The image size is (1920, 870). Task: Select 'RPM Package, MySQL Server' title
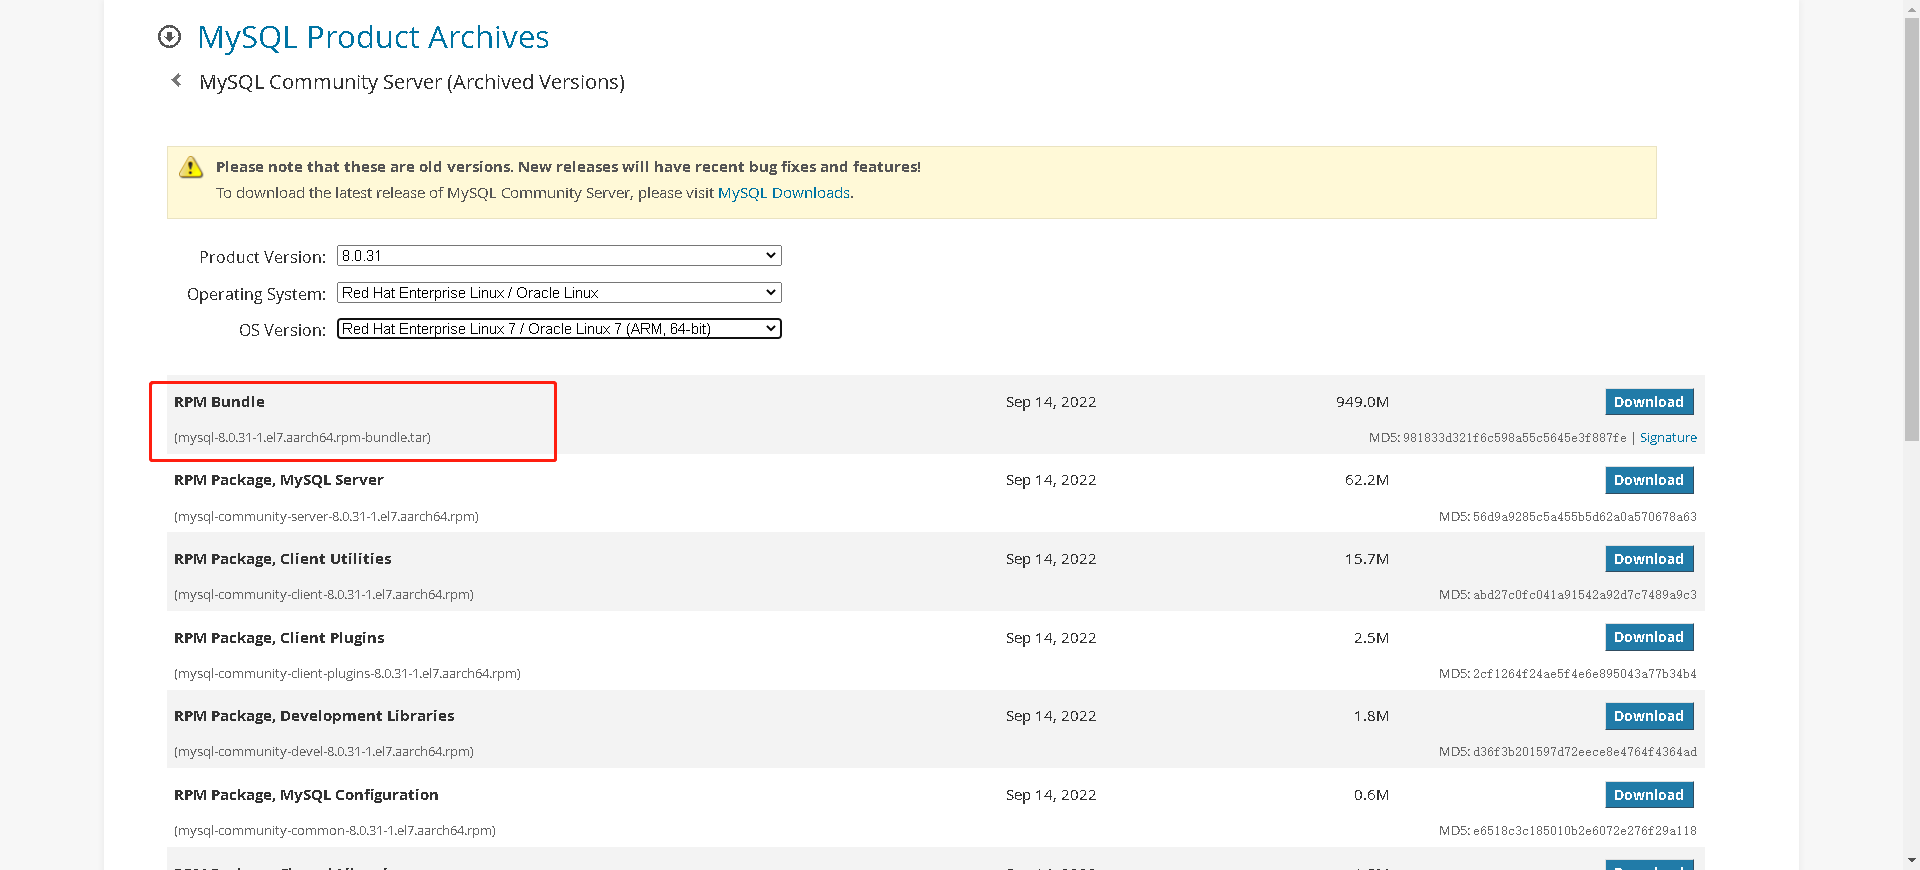pyautogui.click(x=279, y=480)
